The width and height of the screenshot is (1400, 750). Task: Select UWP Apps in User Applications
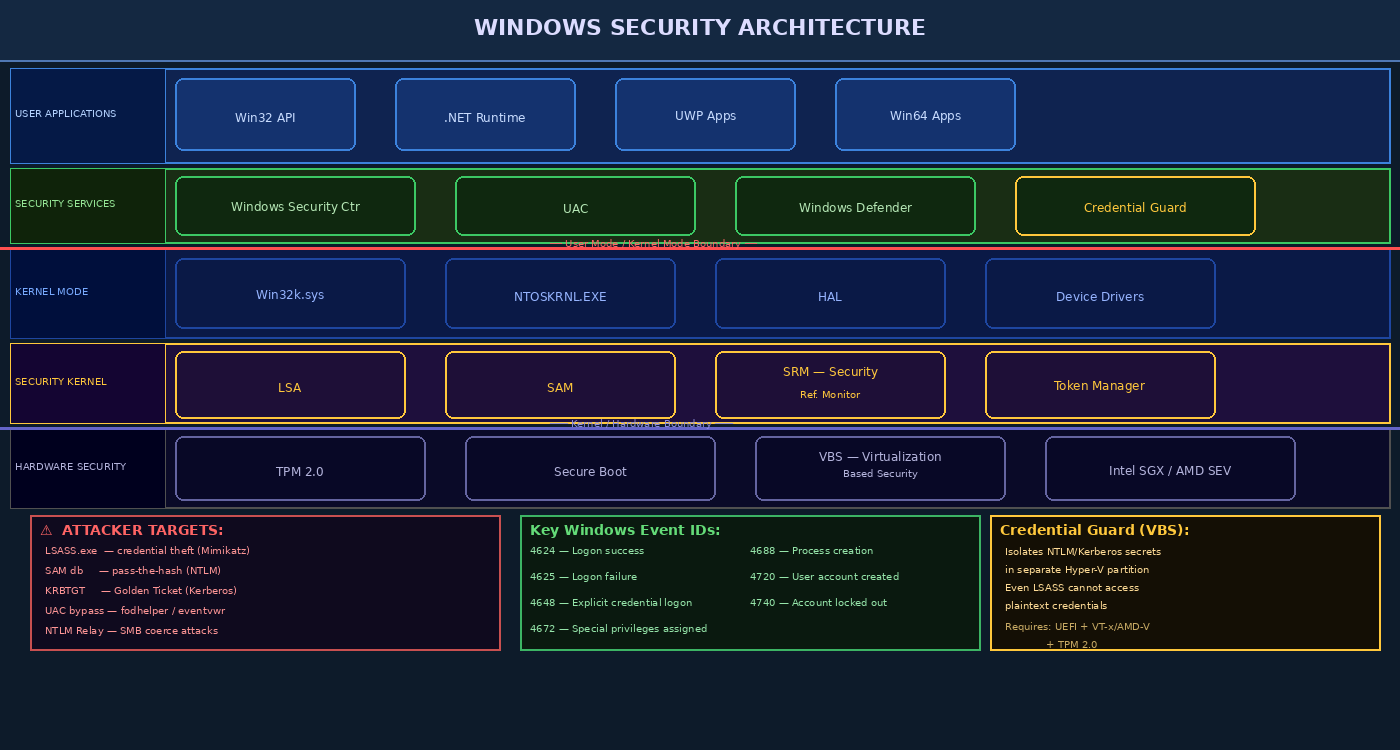click(705, 114)
